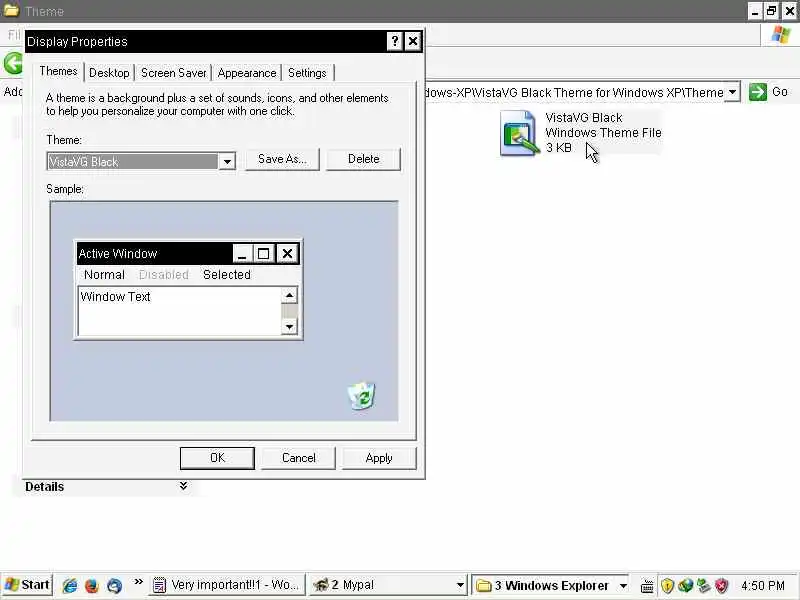This screenshot has width=800, height=600.
Task: Click the folder icon in Theme title bar
Action: pyautogui.click(x=11, y=10)
